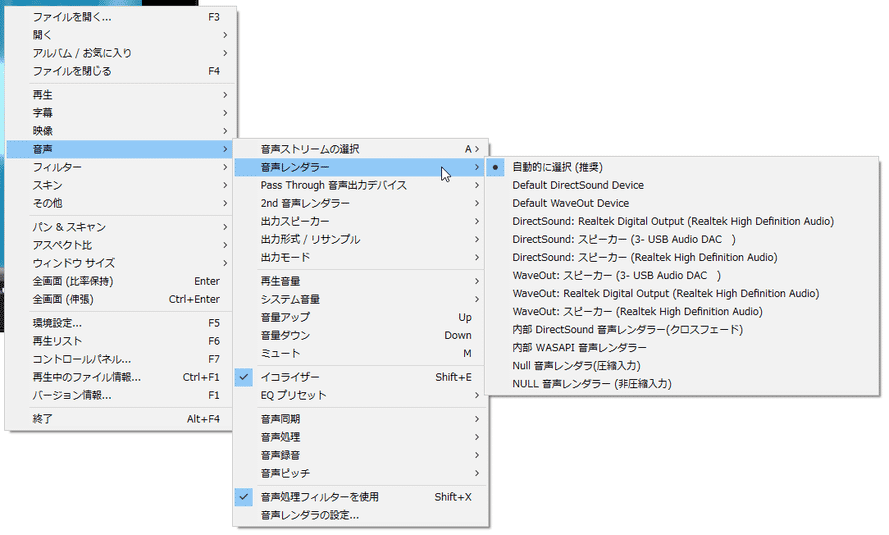889x535 pixels.
Task: Open the 2nd 音声レンダラー submenu
Action: [305, 203]
